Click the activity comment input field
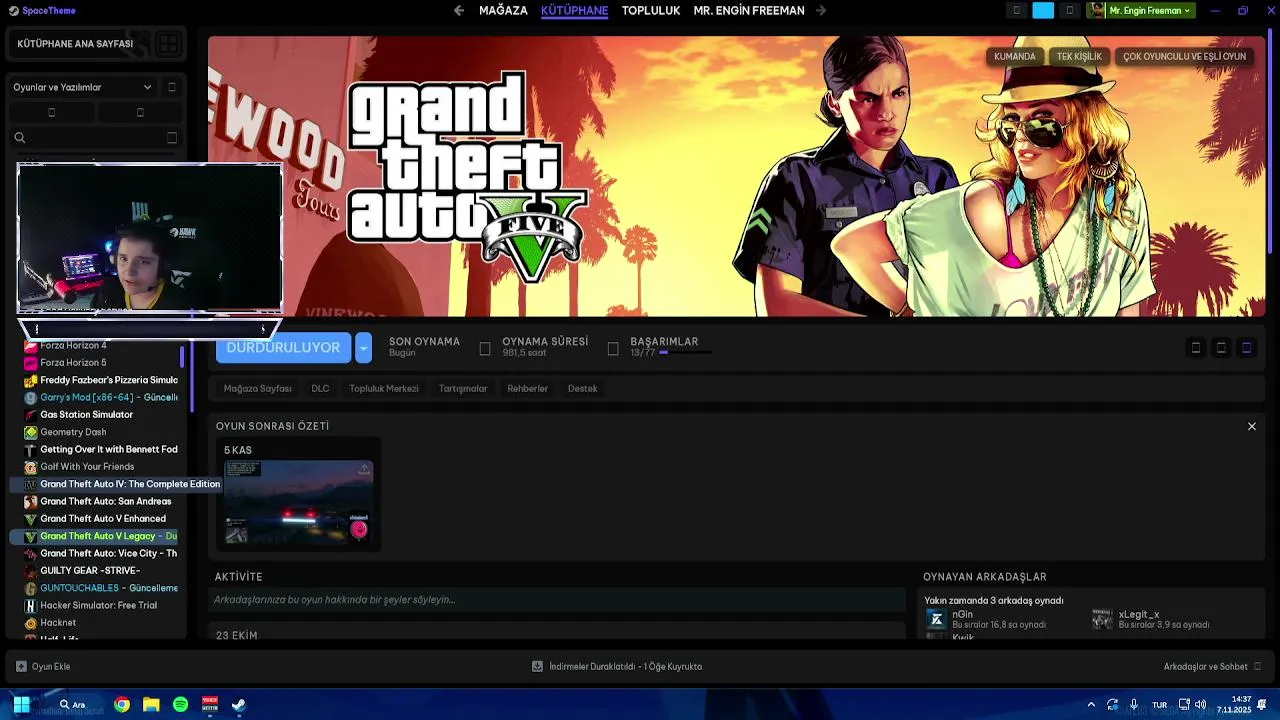Image resolution: width=1280 pixels, height=720 pixels. [558, 600]
